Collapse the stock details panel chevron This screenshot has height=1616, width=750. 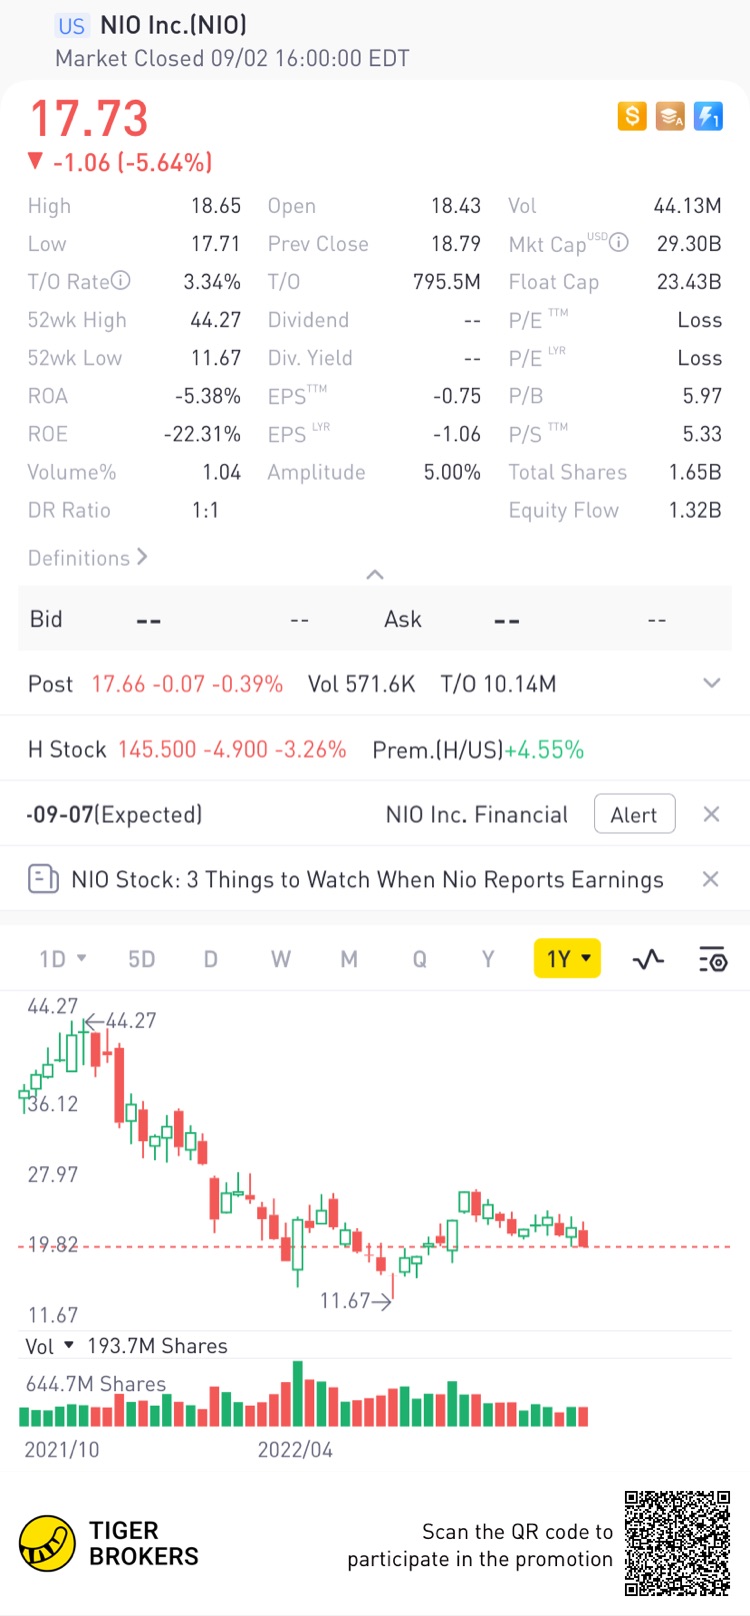click(x=375, y=574)
